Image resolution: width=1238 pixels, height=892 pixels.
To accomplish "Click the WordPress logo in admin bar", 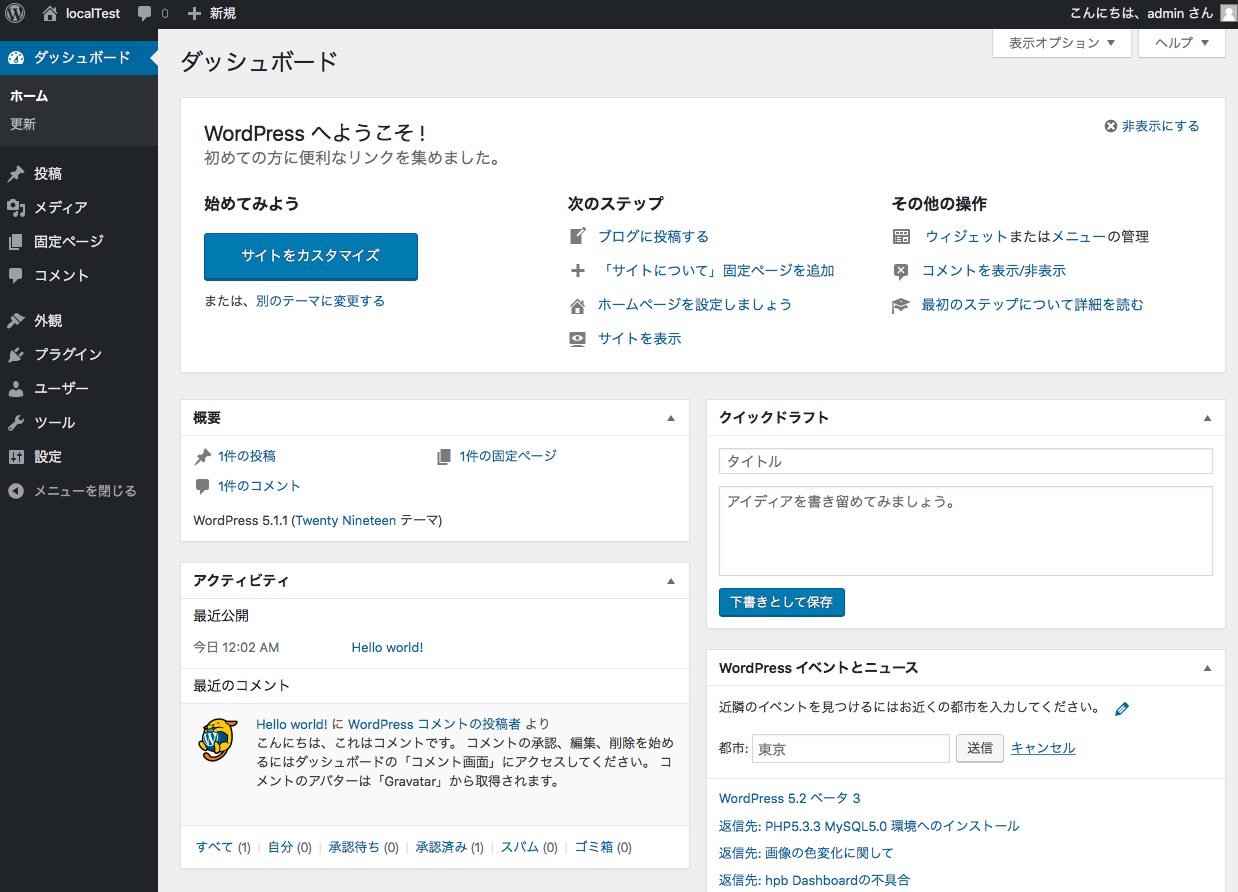I will (15, 14).
